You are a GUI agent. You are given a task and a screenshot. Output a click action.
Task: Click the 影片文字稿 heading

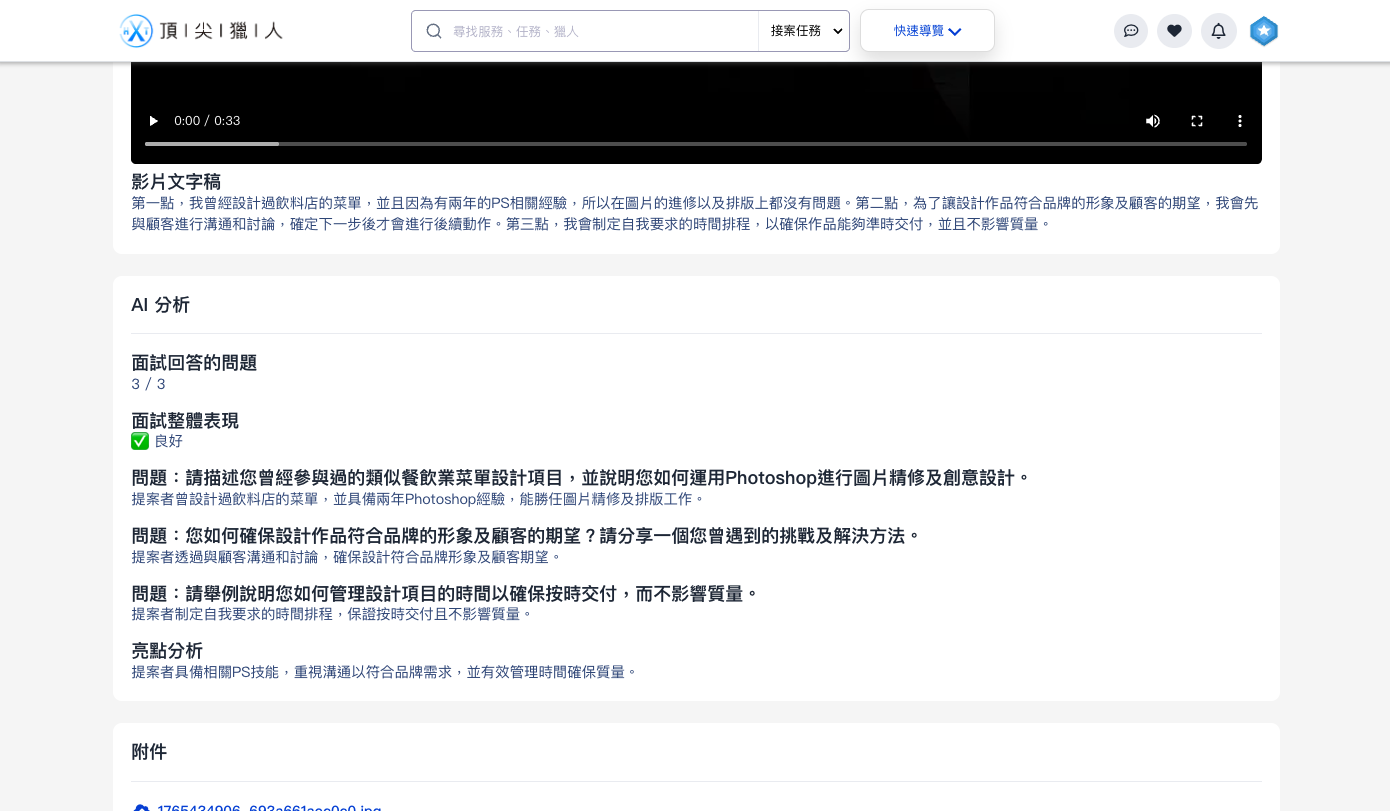click(176, 182)
